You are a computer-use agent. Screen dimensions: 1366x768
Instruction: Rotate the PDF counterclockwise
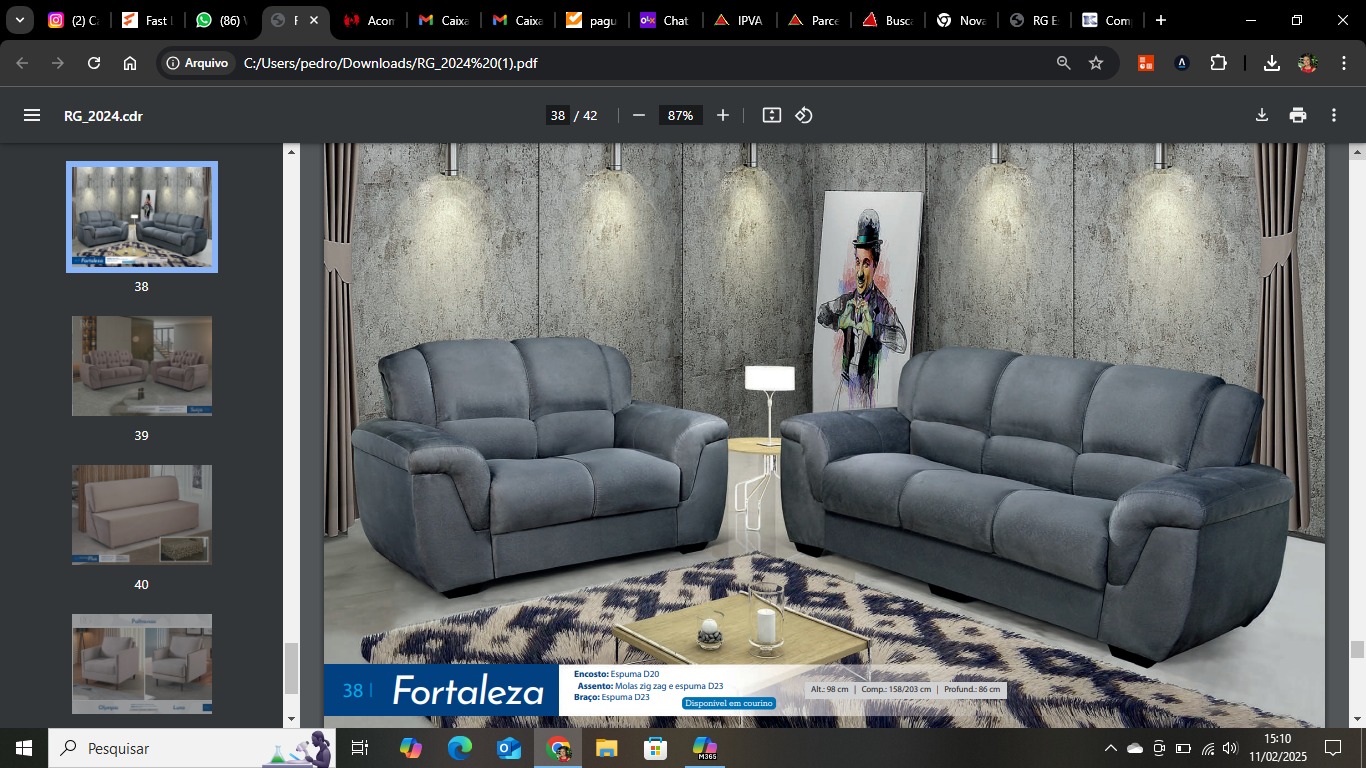click(x=804, y=115)
